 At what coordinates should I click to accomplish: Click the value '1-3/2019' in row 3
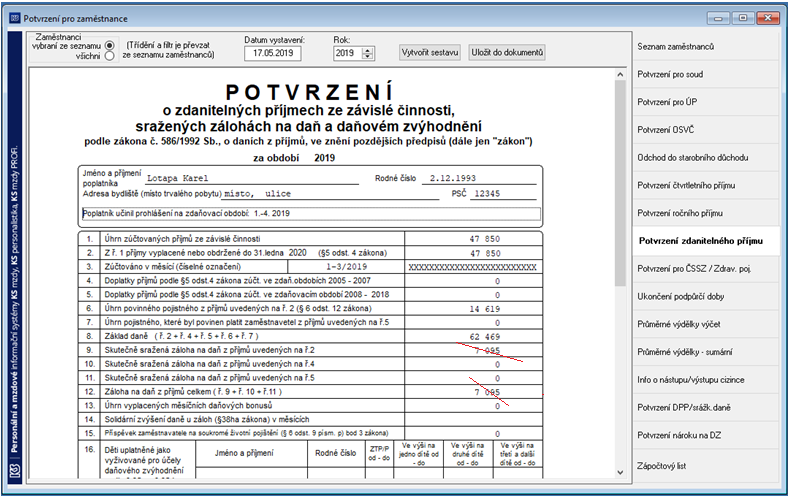point(347,267)
